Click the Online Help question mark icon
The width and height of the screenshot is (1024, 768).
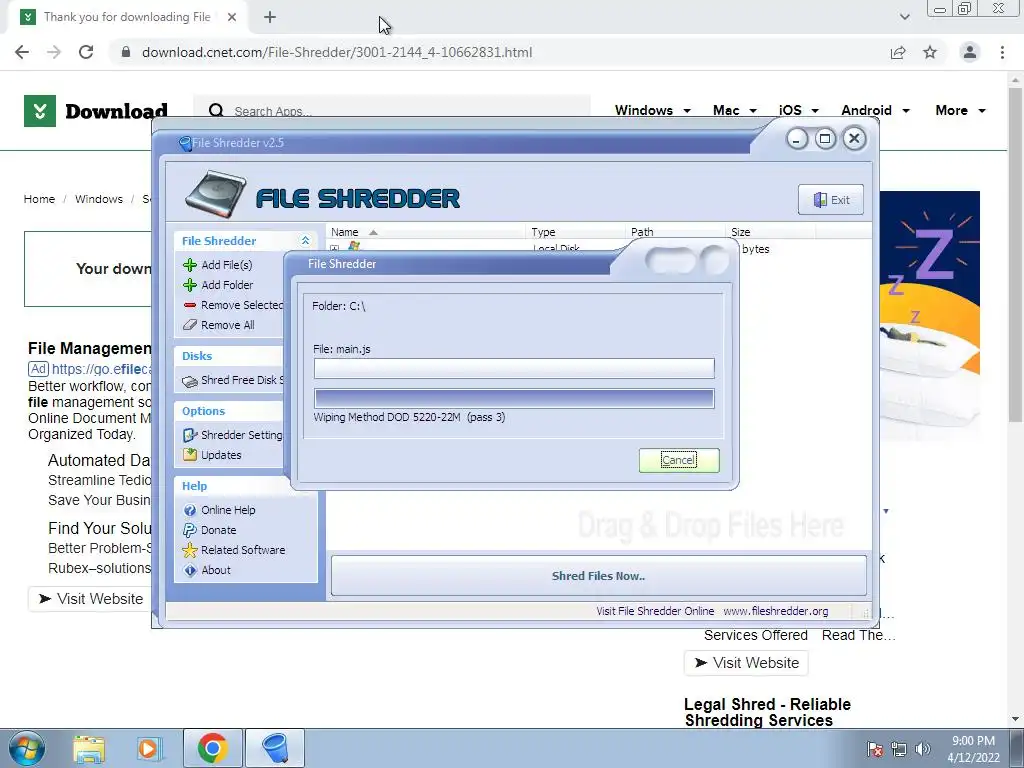click(x=190, y=511)
